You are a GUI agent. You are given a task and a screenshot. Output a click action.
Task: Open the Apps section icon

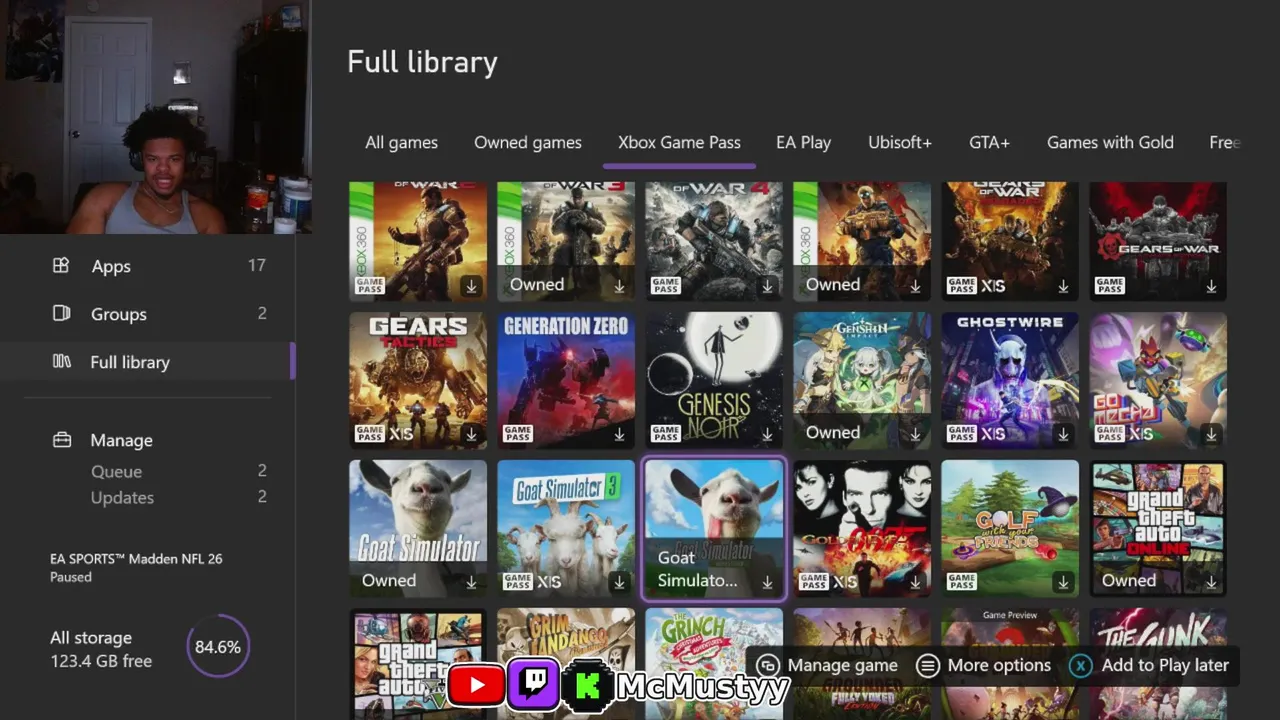[x=61, y=266]
